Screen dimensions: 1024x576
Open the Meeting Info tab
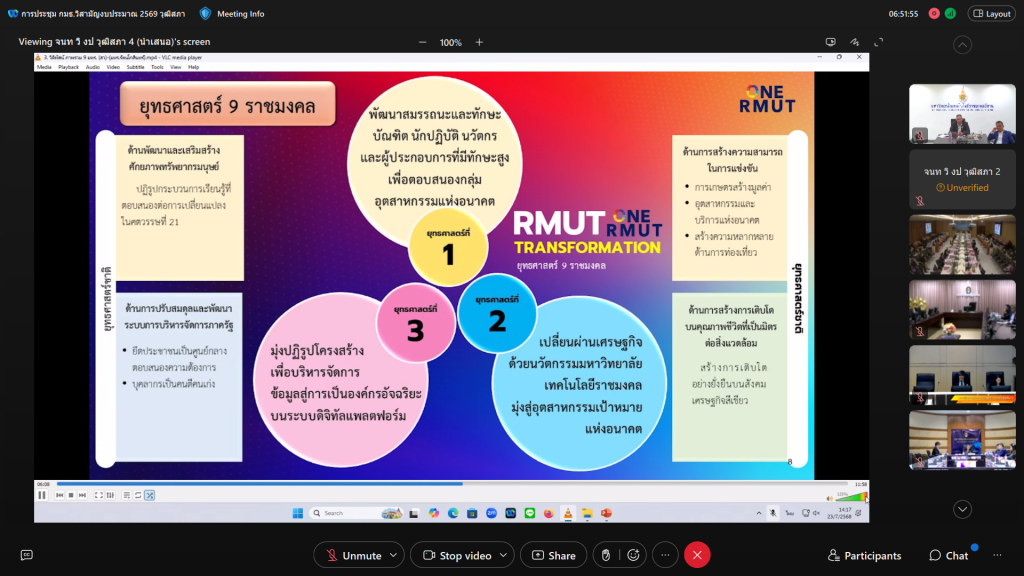232,13
